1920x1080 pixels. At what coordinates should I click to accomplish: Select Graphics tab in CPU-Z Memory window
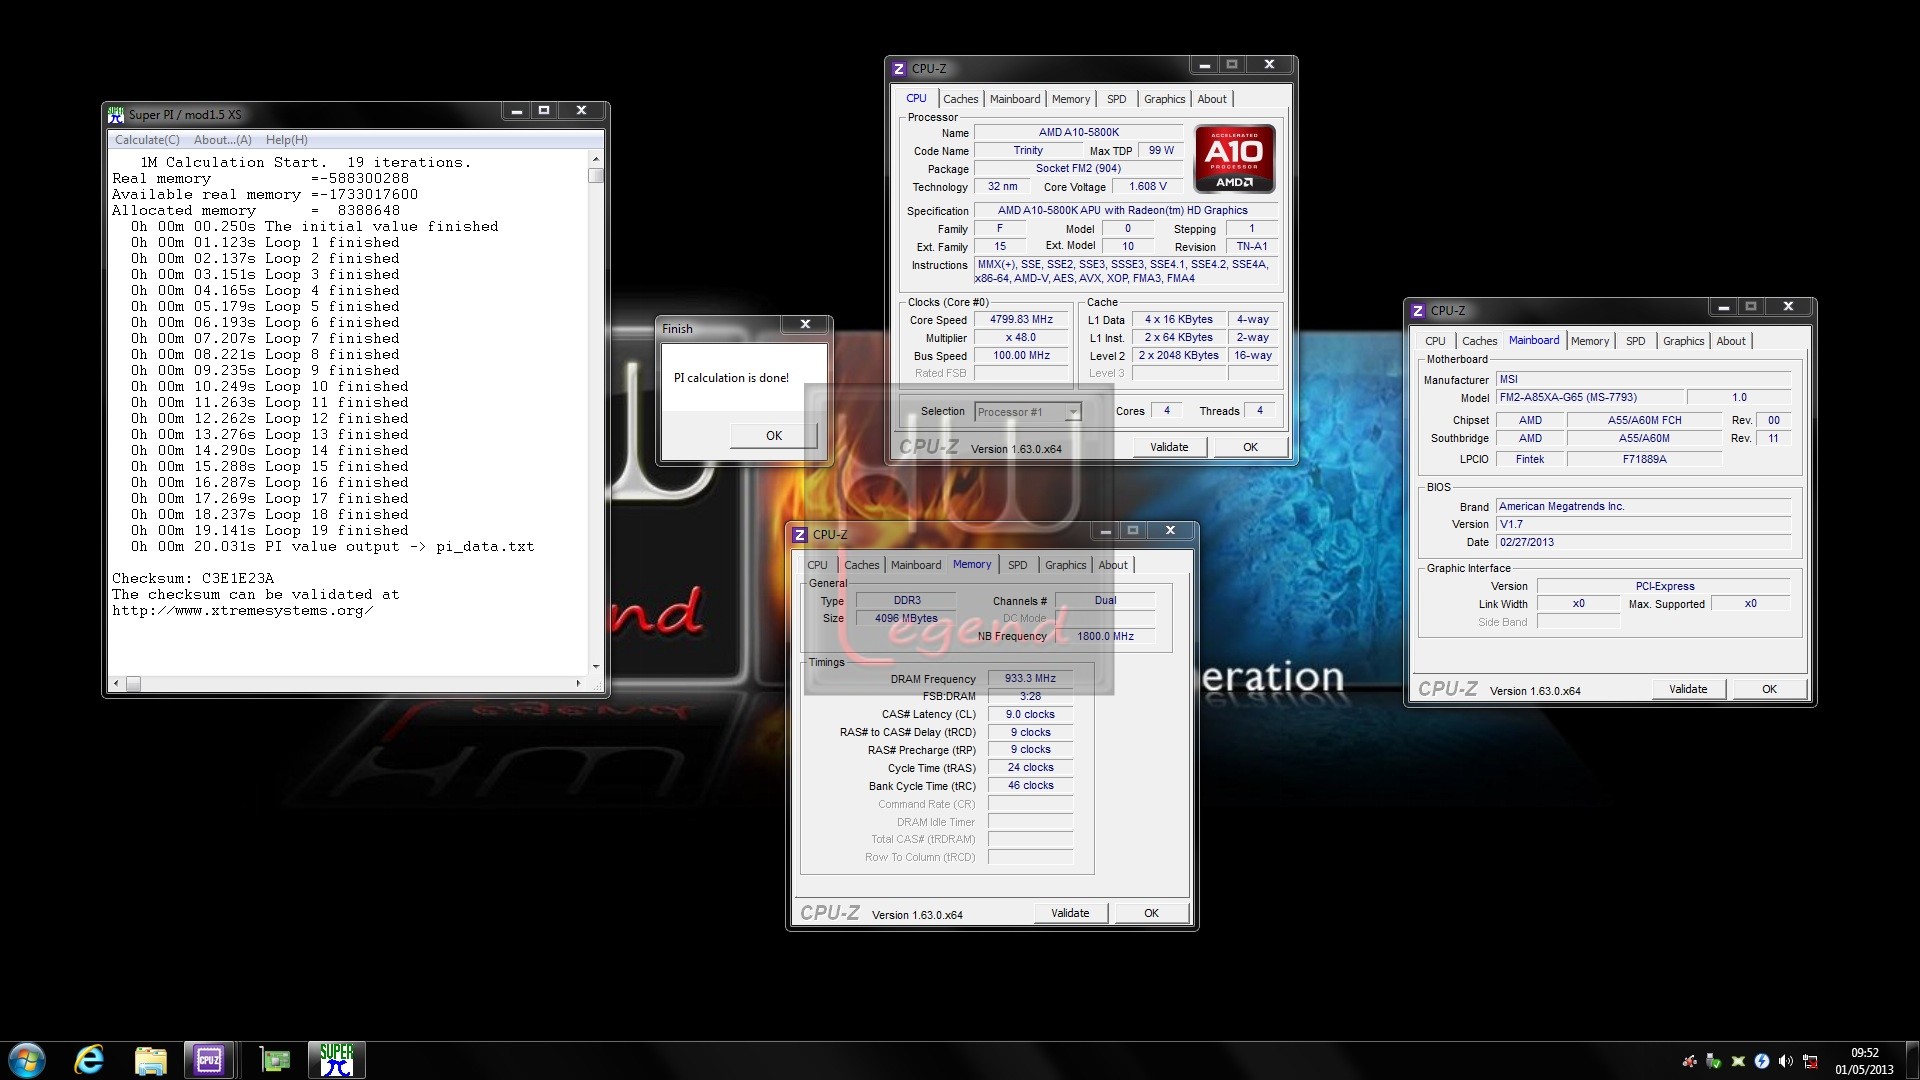click(x=1066, y=565)
